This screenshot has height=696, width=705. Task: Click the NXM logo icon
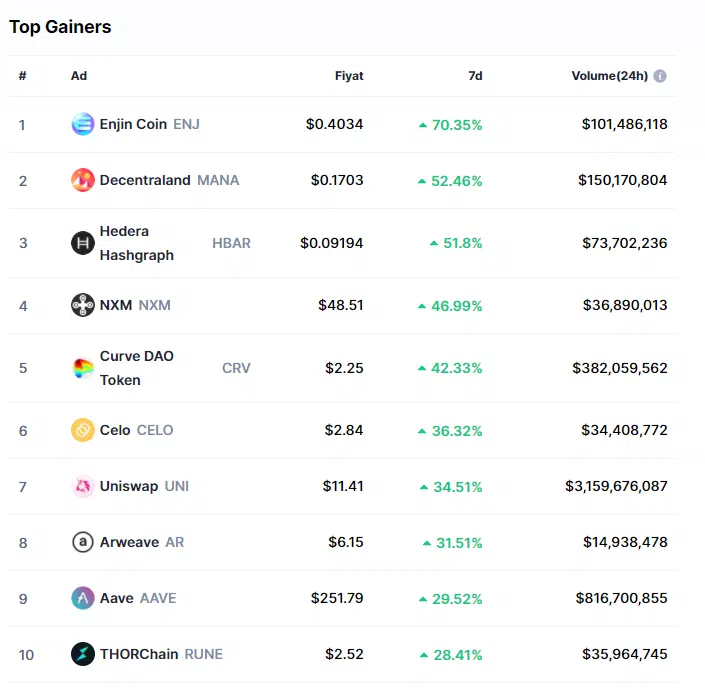click(x=83, y=305)
